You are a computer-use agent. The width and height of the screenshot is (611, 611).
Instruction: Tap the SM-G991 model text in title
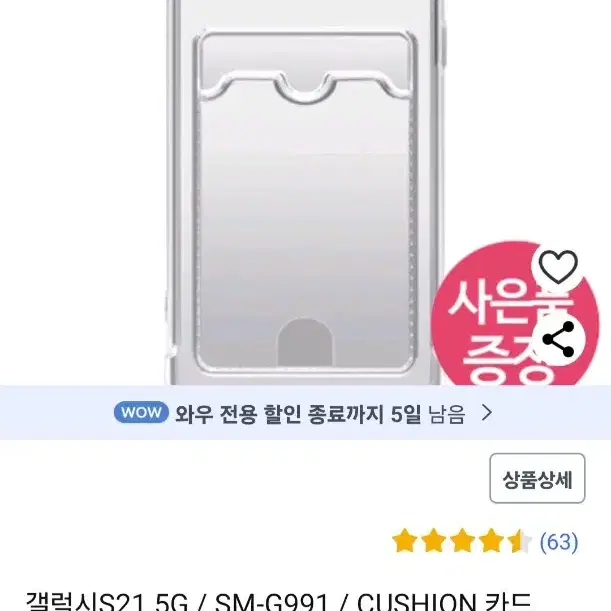tap(271, 603)
